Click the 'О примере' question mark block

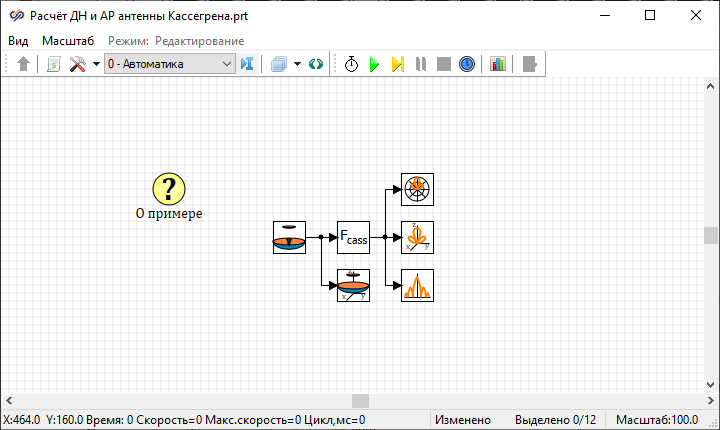tap(169, 188)
